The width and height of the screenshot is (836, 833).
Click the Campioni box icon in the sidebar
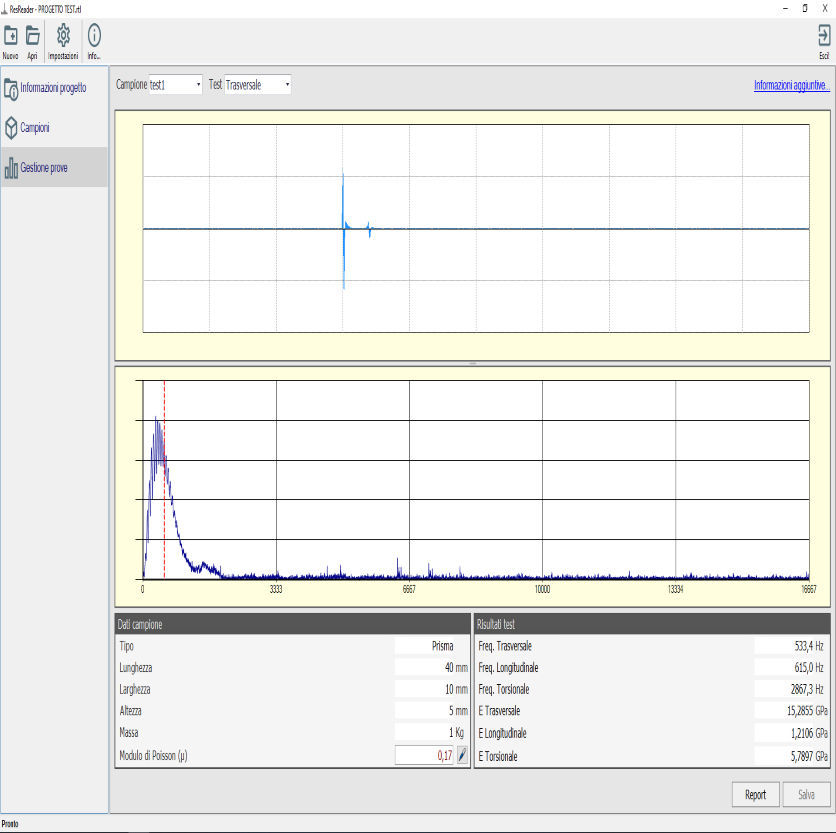point(11,127)
